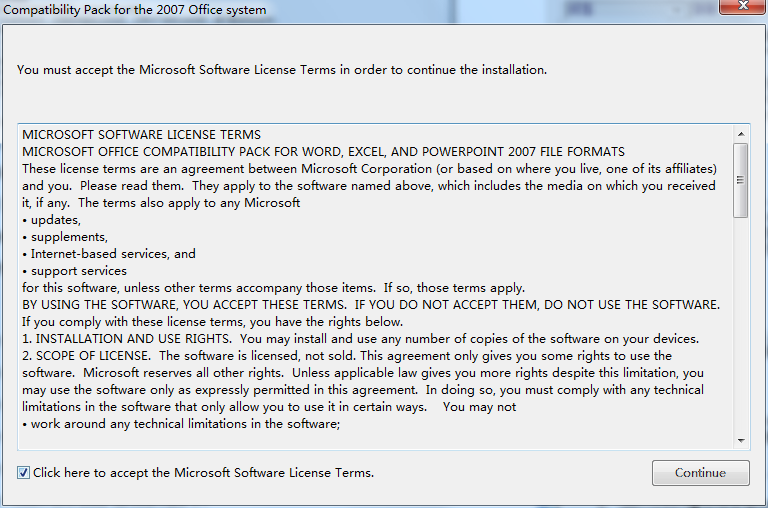This screenshot has width=768, height=508.
Task: Click the license scrollbar up arrow
Action: click(741, 133)
